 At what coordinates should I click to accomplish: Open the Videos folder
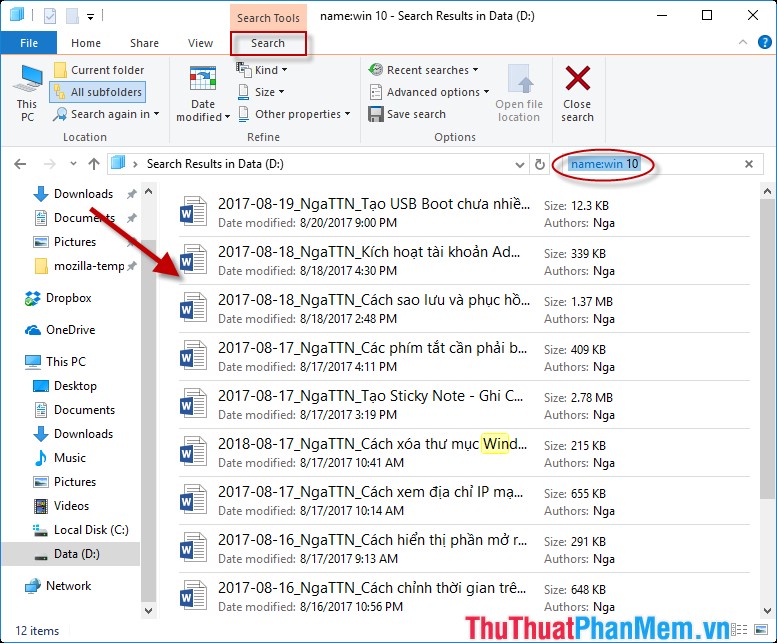pyautogui.click(x=71, y=506)
